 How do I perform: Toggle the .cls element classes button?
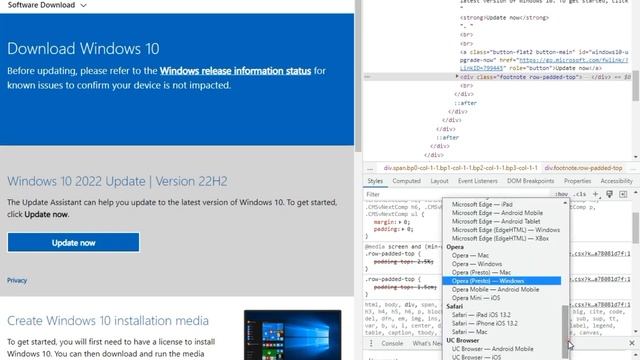click(x=580, y=194)
